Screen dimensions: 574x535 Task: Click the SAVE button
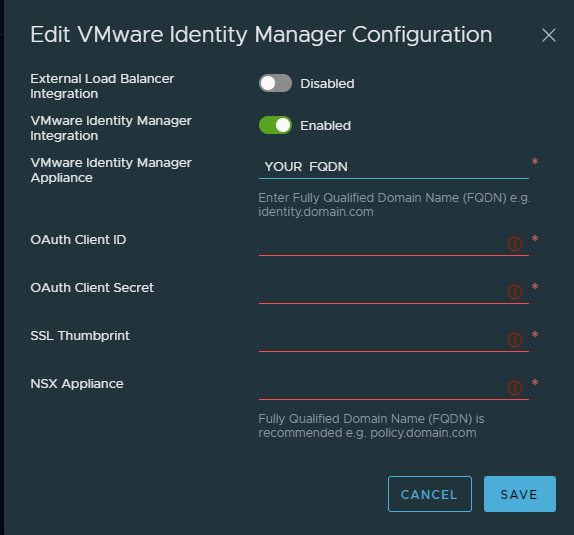pyautogui.click(x=520, y=494)
